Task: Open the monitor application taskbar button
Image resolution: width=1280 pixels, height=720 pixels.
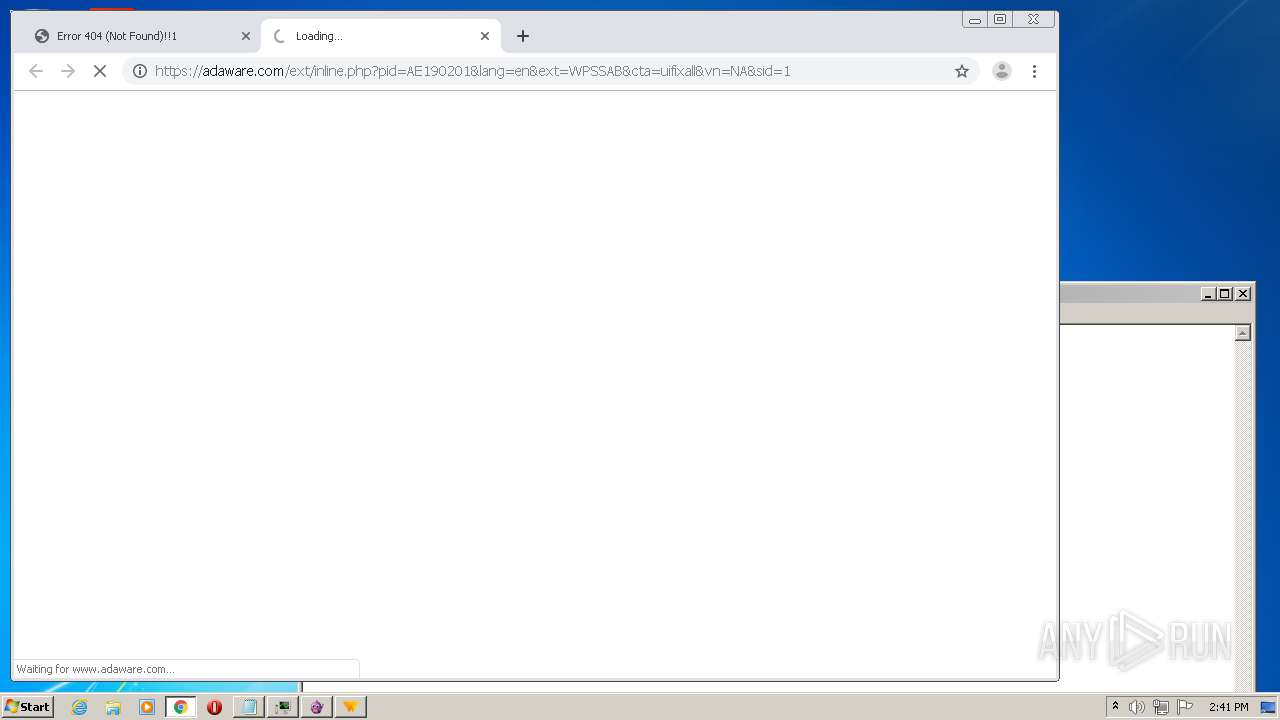Action: [283, 707]
